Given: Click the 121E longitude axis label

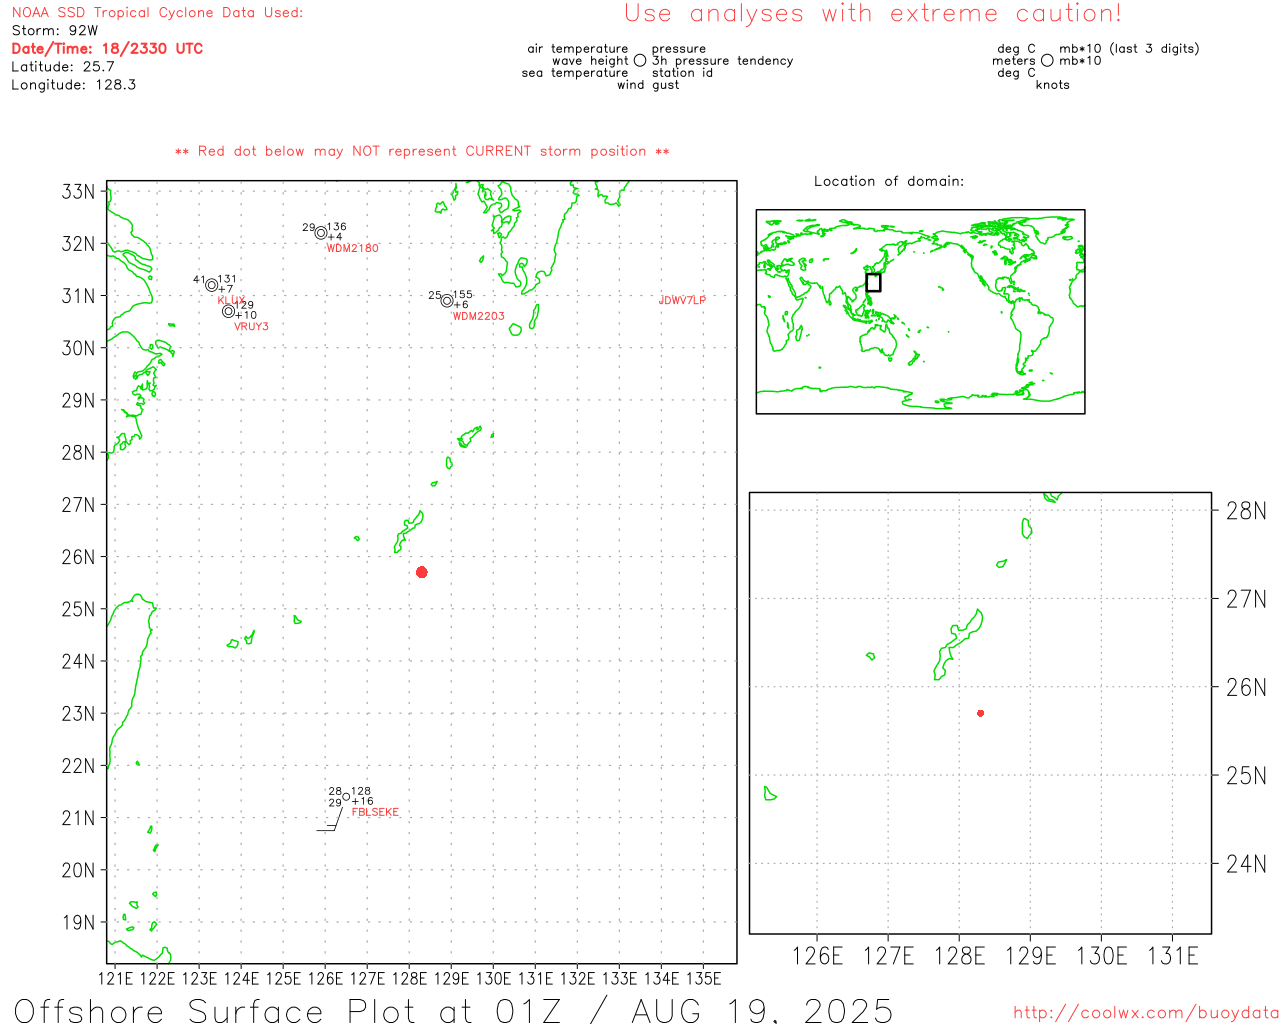Looking at the screenshot, I should point(115,978).
